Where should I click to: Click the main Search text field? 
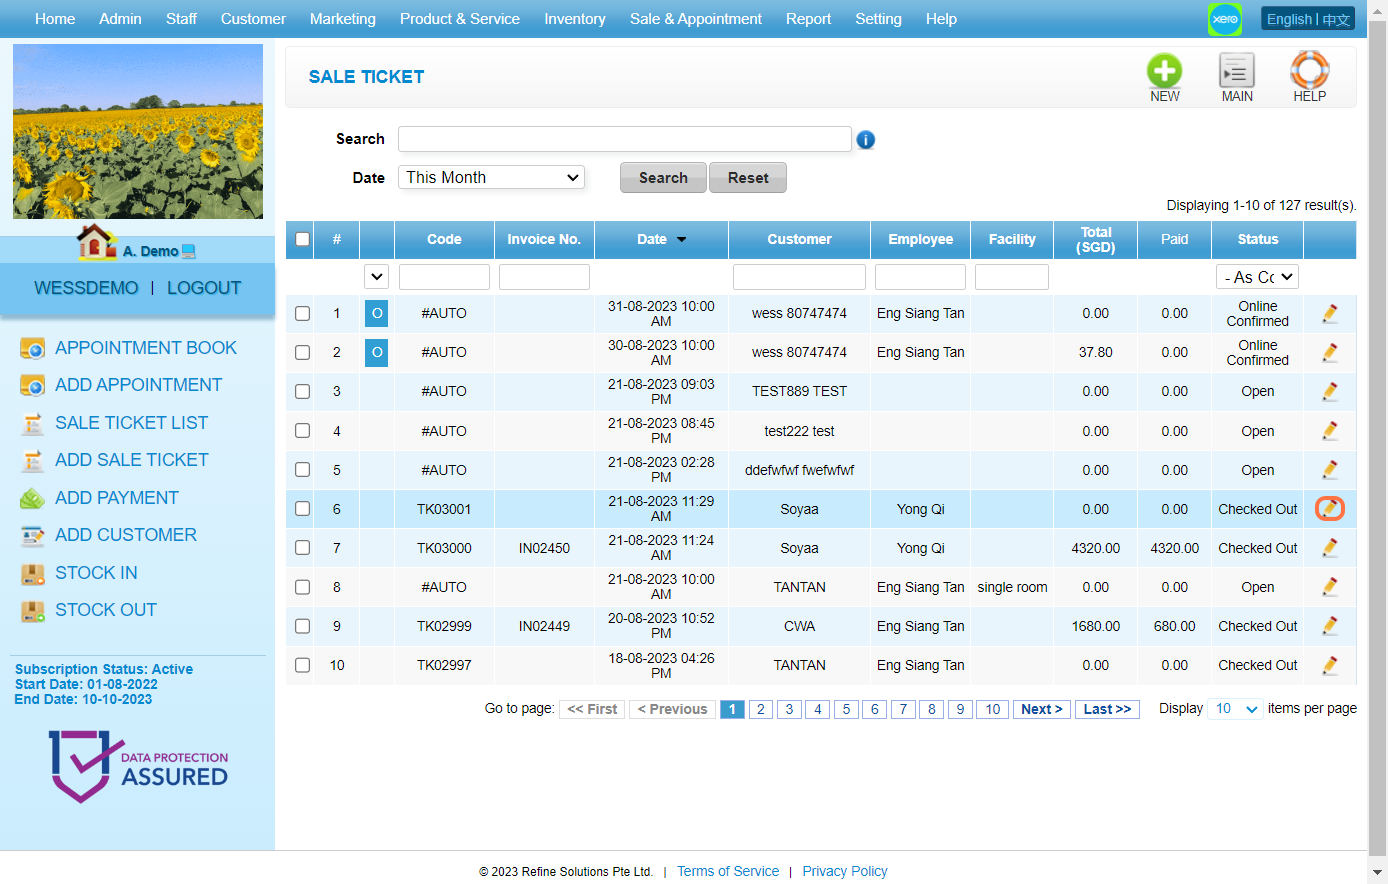625,139
